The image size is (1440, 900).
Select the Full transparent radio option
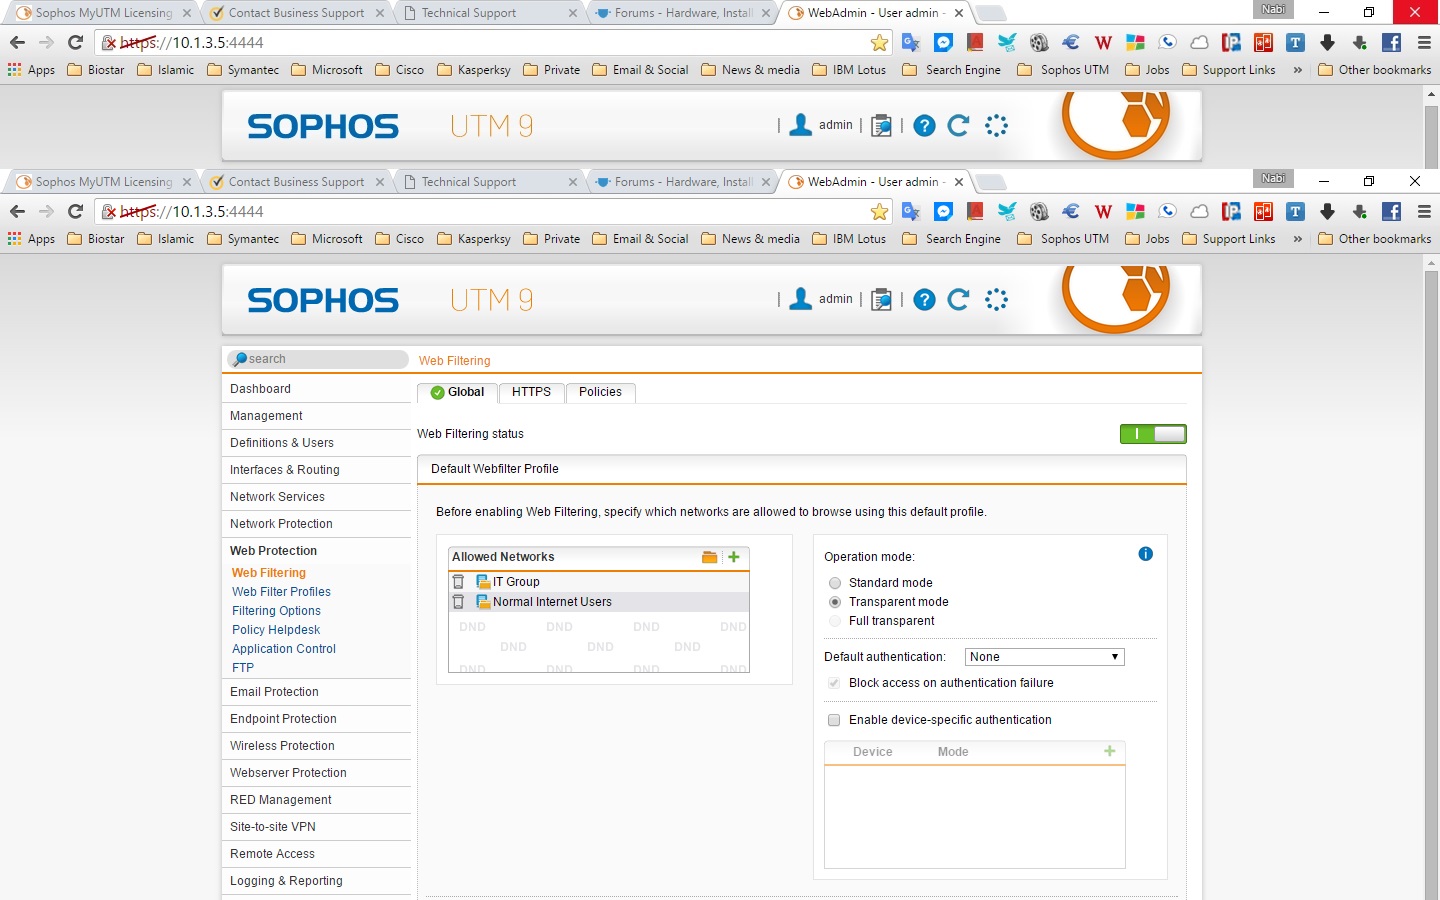click(835, 621)
